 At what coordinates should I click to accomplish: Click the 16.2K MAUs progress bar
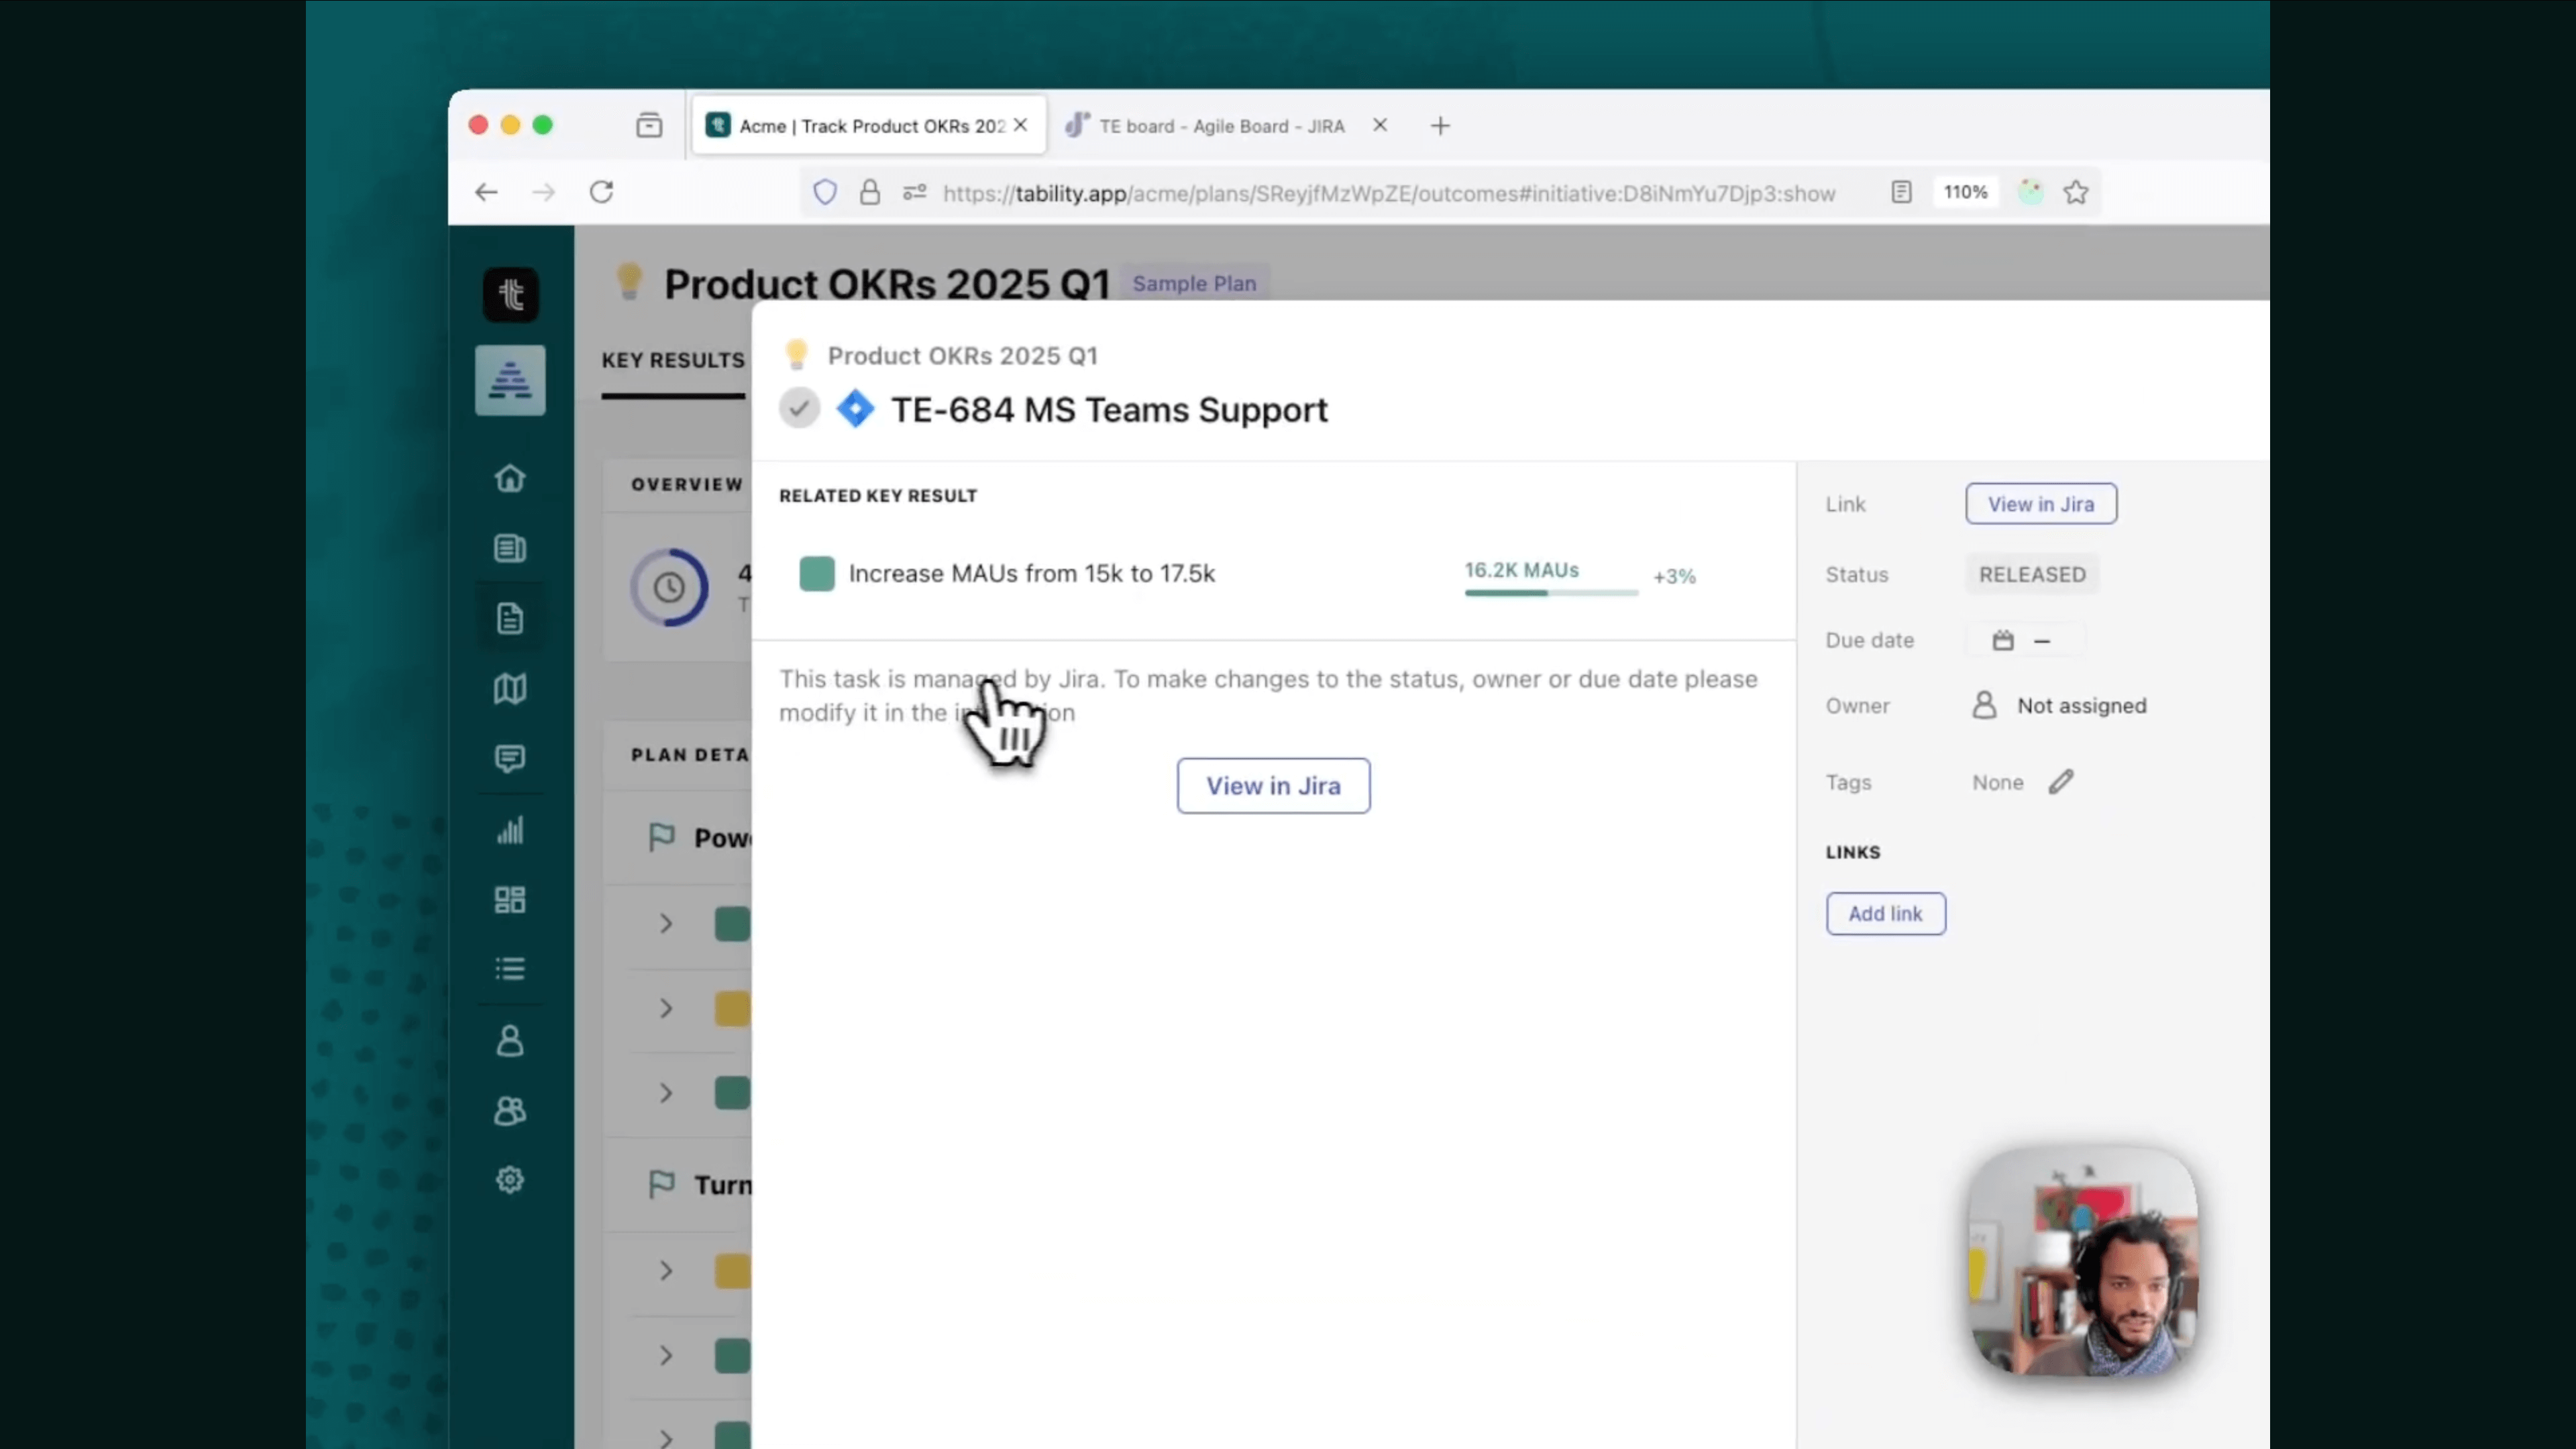click(x=1551, y=593)
